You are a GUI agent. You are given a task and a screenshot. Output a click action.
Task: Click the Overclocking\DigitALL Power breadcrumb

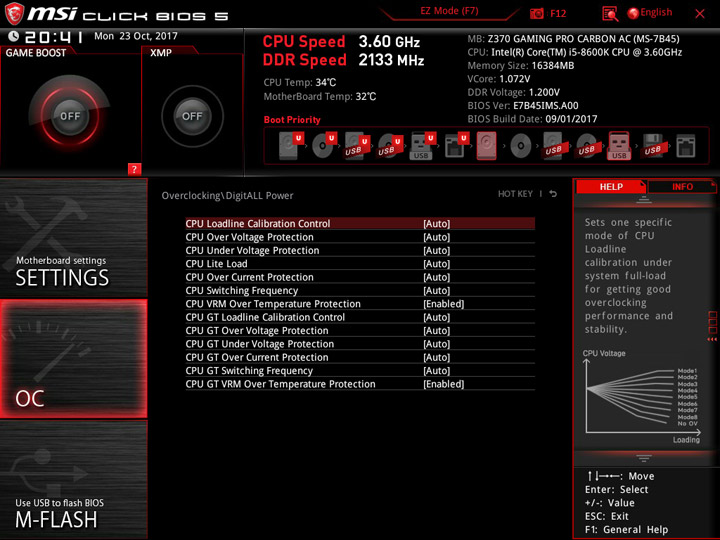click(x=227, y=196)
